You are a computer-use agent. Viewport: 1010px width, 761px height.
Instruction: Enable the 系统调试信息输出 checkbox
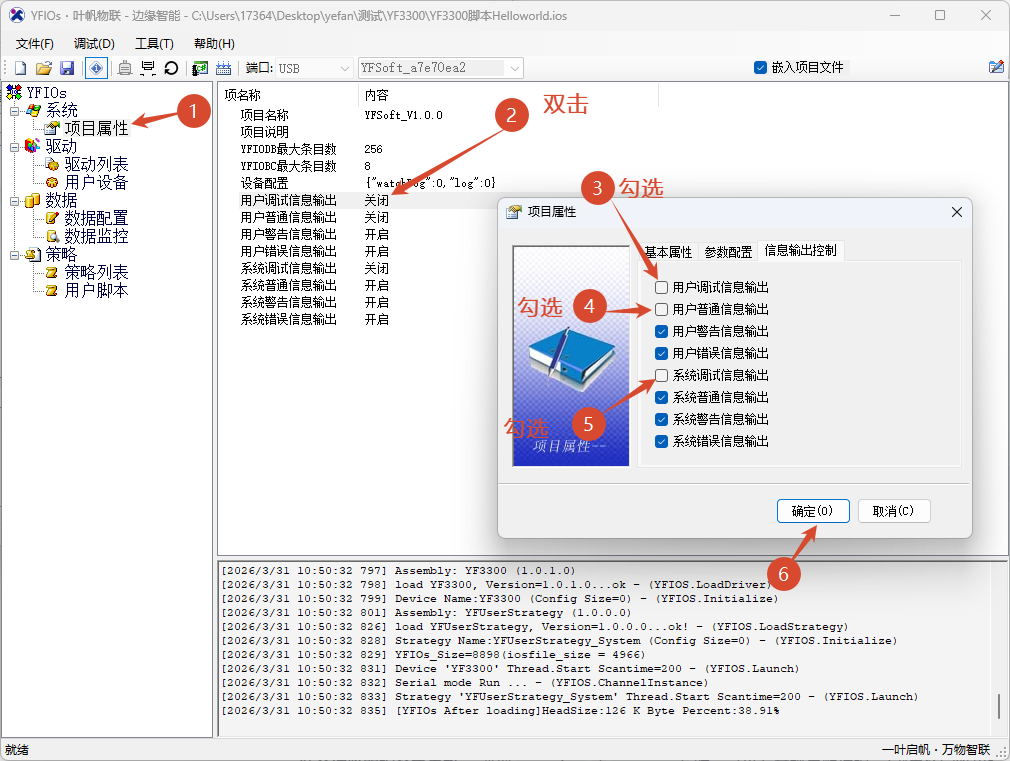pos(661,376)
